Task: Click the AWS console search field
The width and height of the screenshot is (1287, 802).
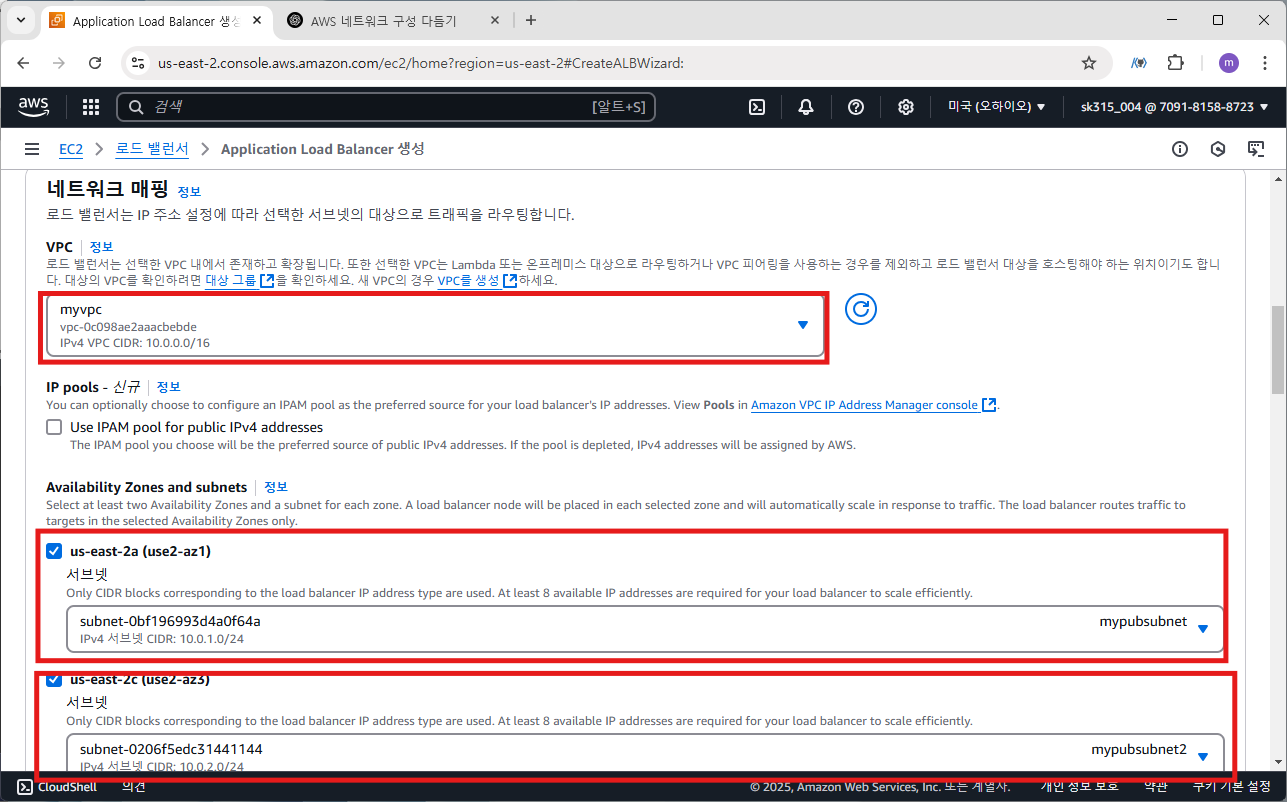Action: [x=386, y=107]
